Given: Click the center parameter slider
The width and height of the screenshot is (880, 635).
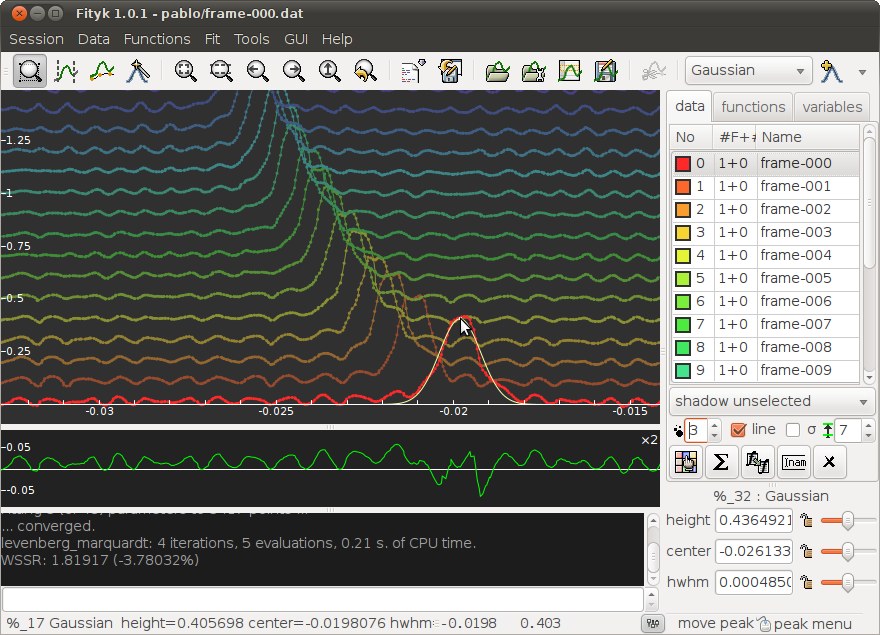Looking at the screenshot, I should click(847, 551).
